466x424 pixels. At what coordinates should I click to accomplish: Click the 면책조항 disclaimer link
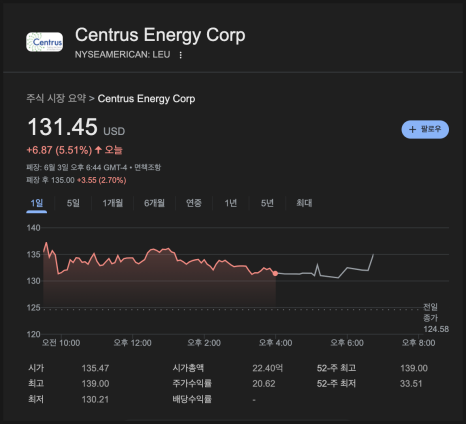point(147,167)
